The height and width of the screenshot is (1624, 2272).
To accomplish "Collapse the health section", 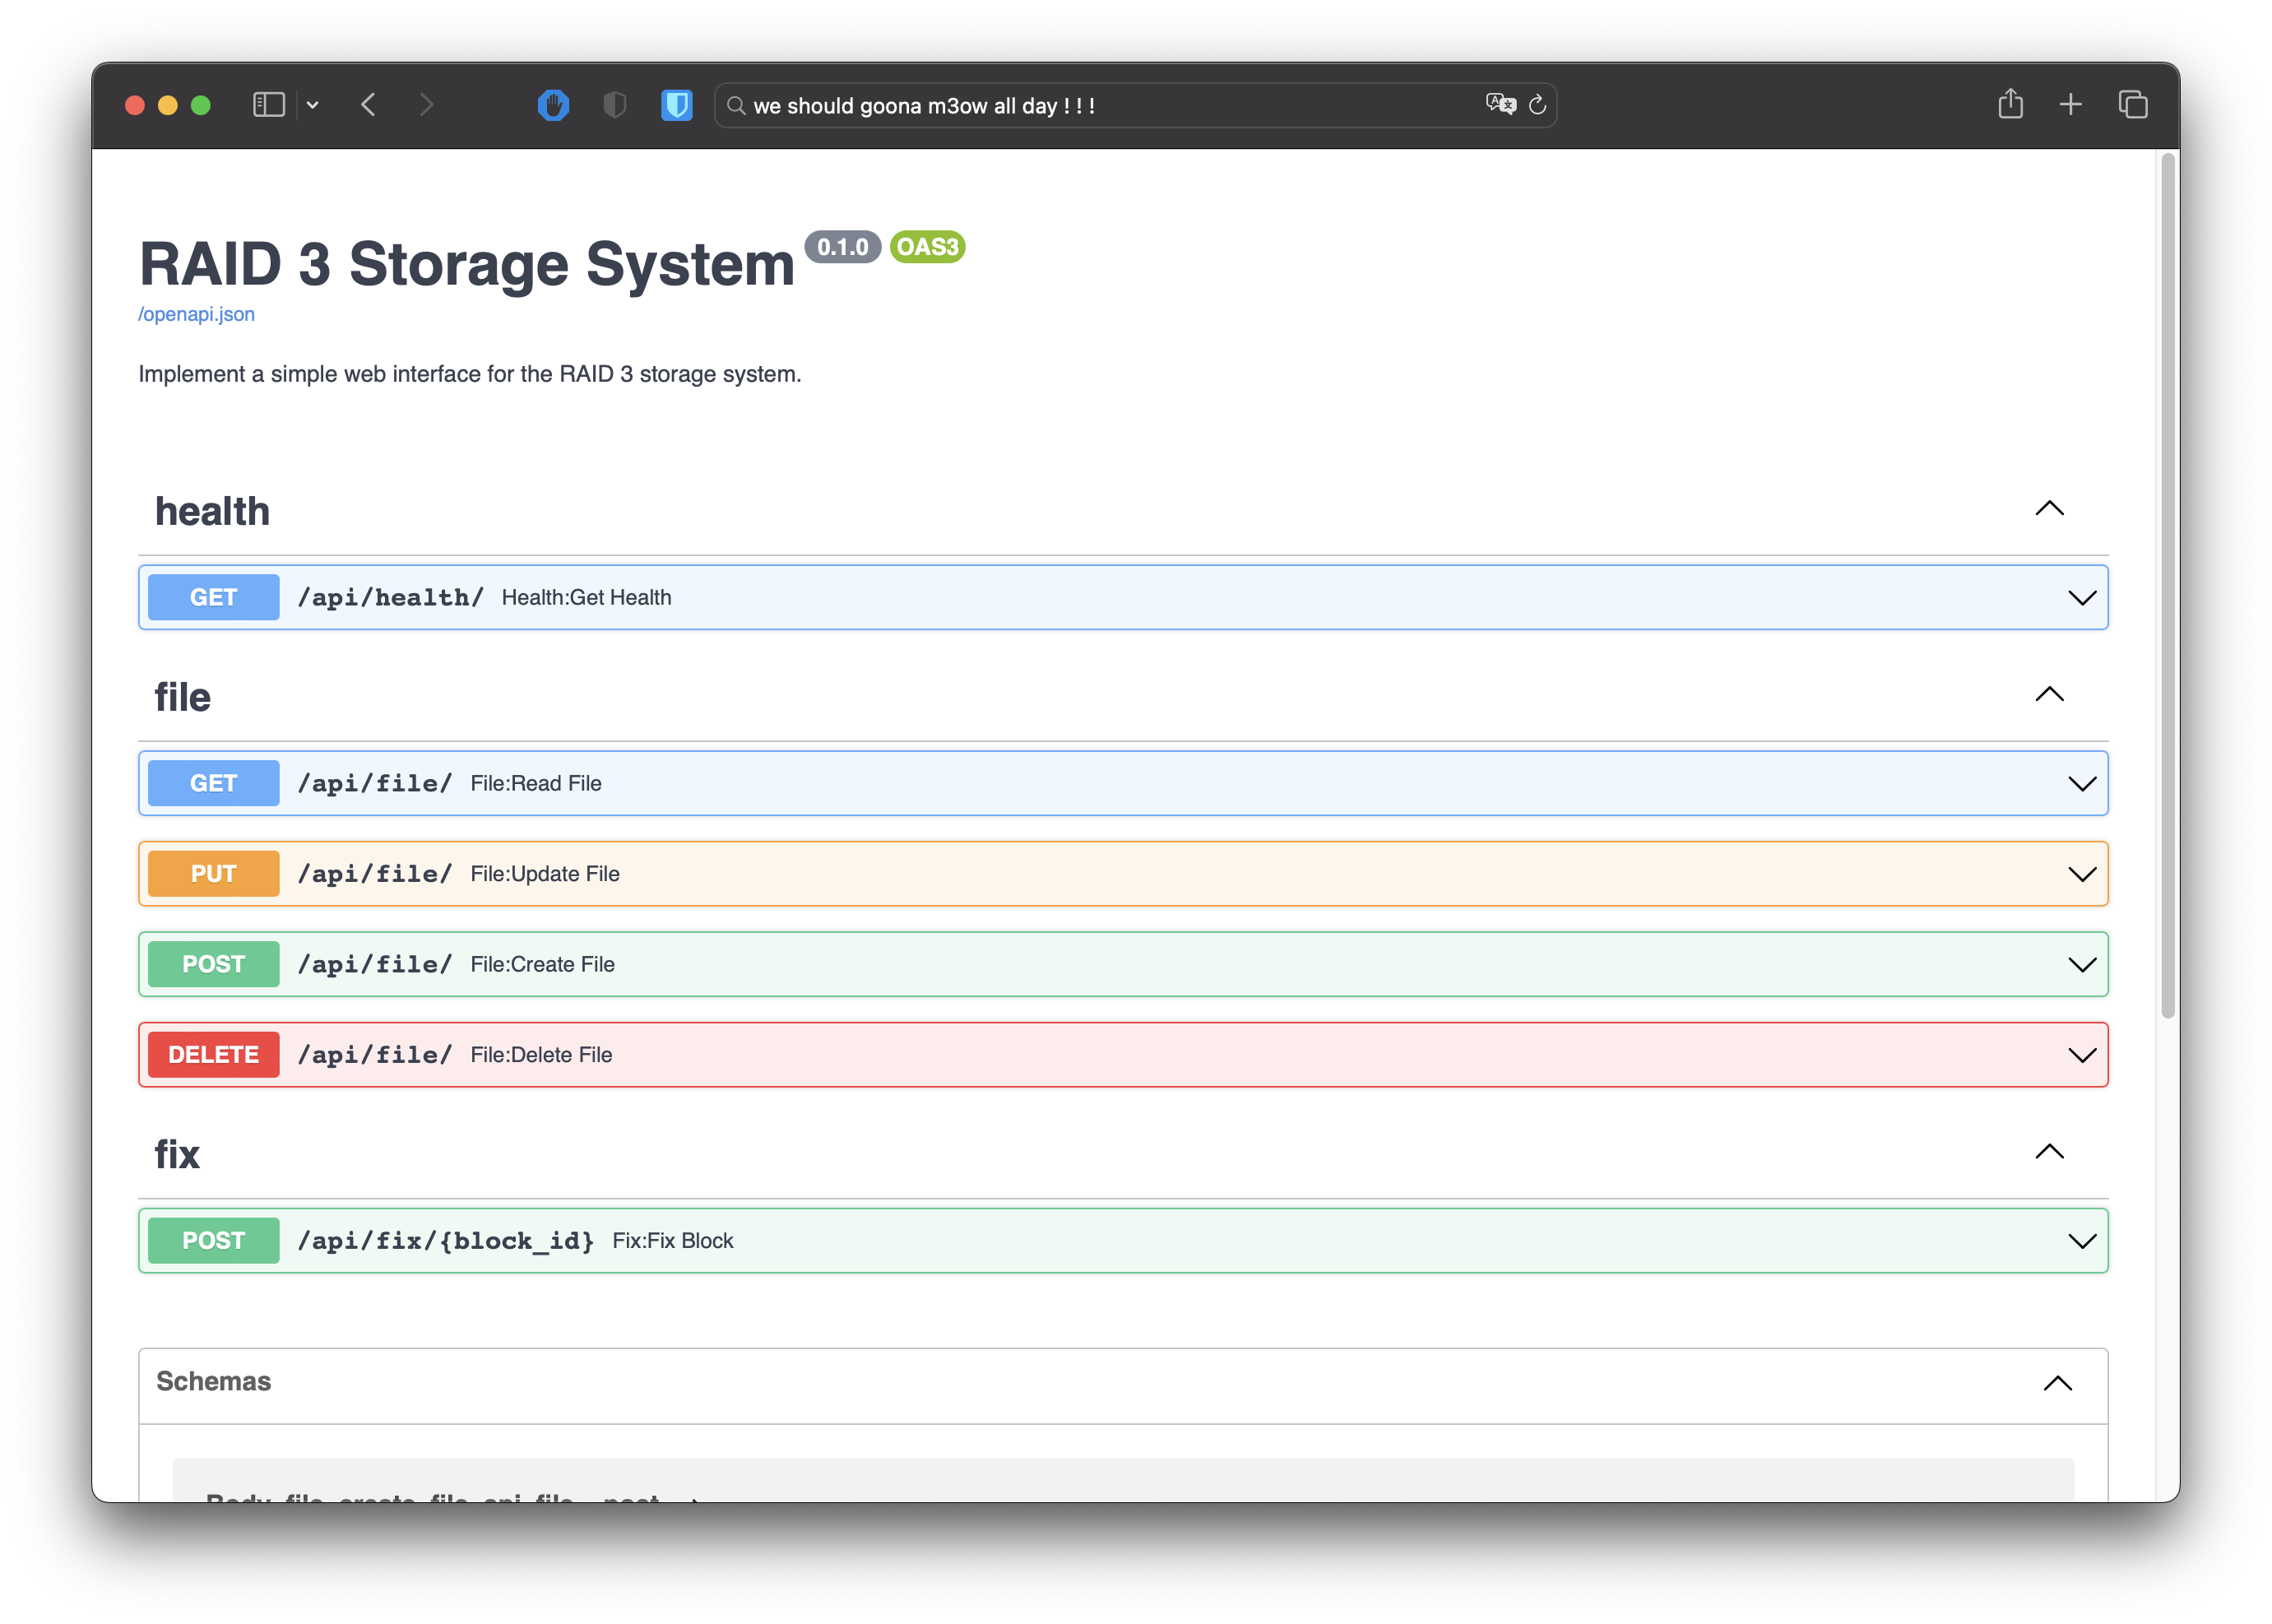I will [2049, 509].
